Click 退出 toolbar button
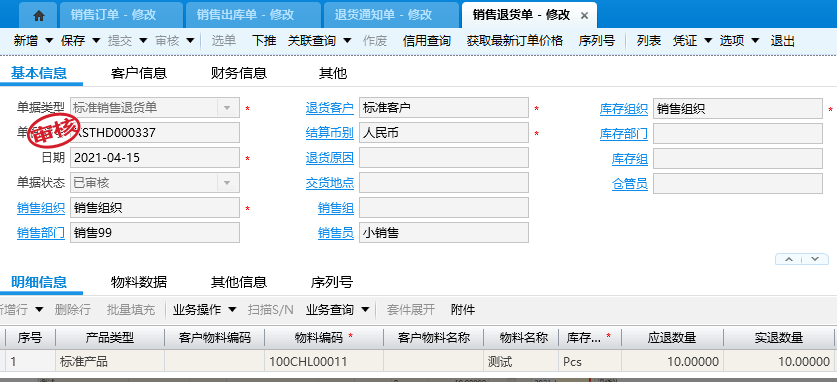Screen dimensions: 837x382 point(783,41)
